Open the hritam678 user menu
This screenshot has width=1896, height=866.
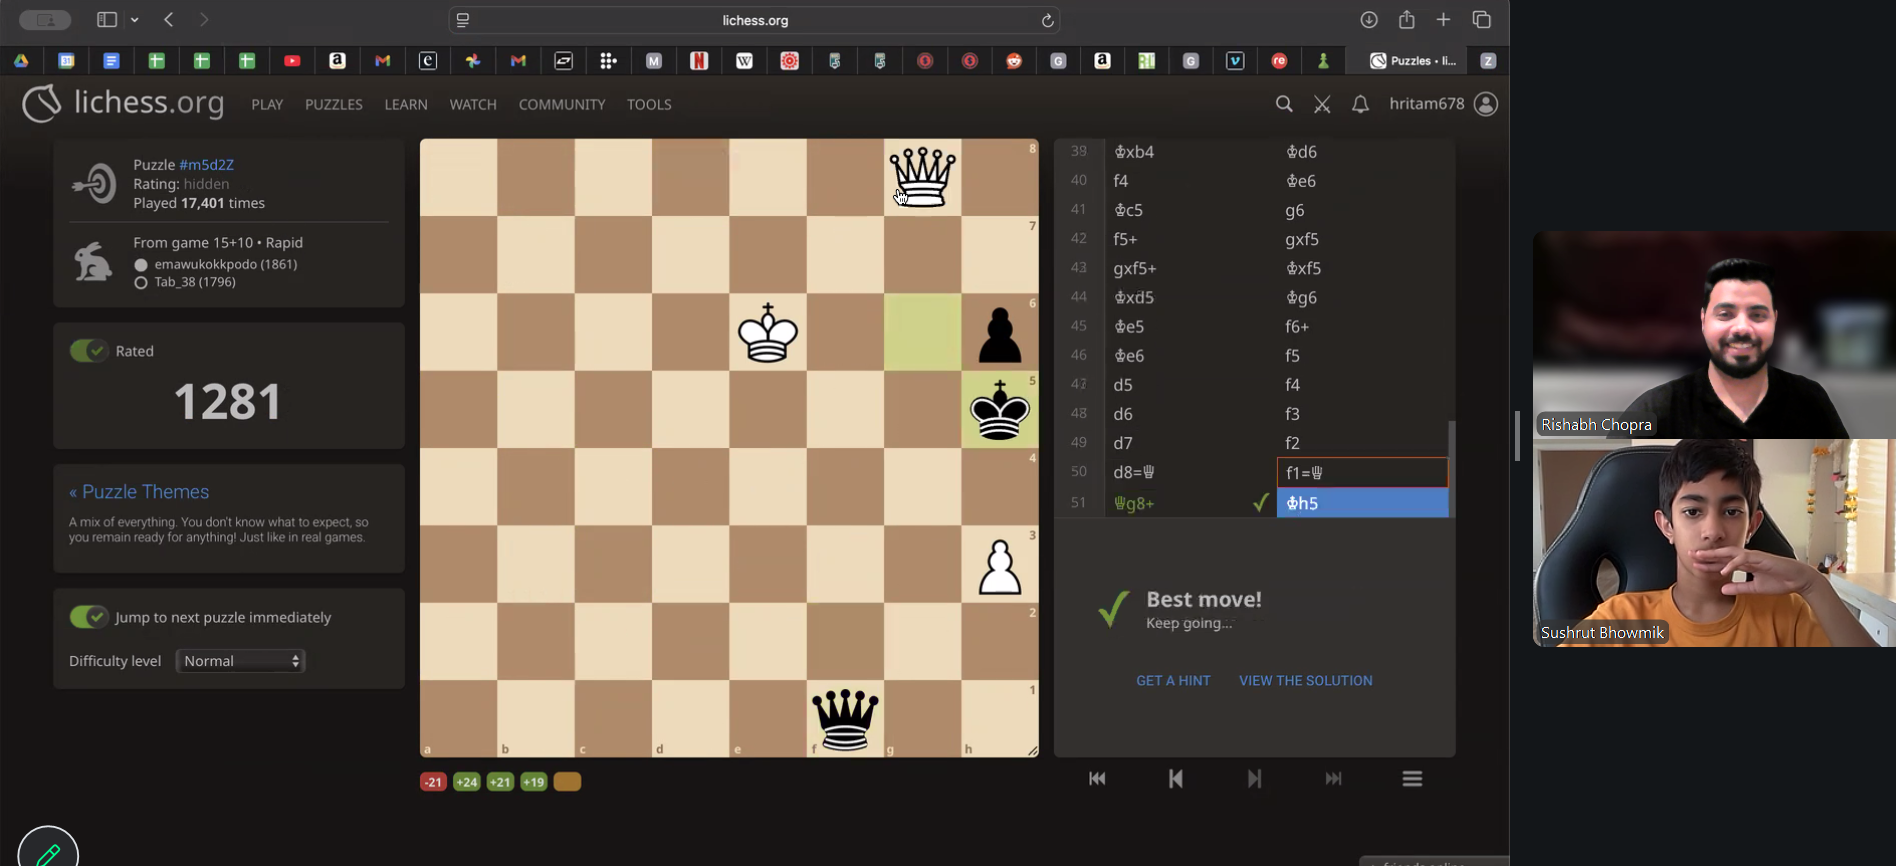(1442, 104)
